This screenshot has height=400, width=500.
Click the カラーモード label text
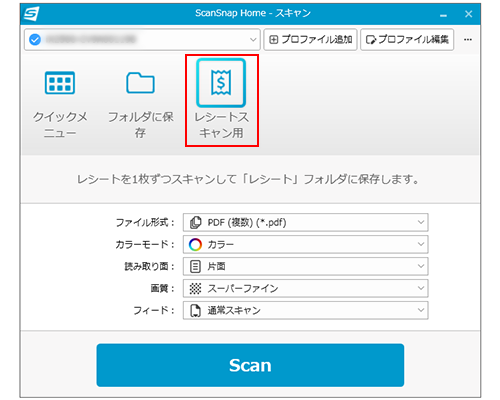point(145,244)
